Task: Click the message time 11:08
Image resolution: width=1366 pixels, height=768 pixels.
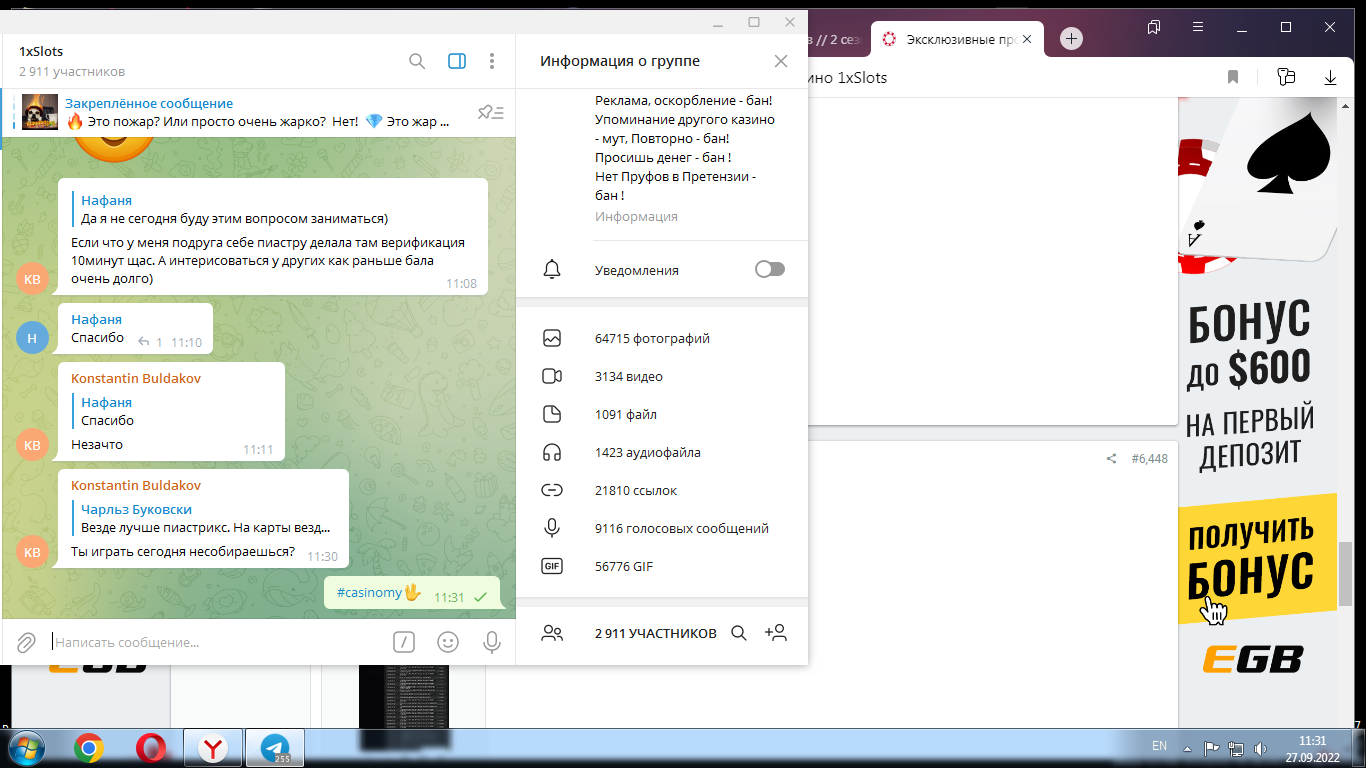Action: [461, 284]
